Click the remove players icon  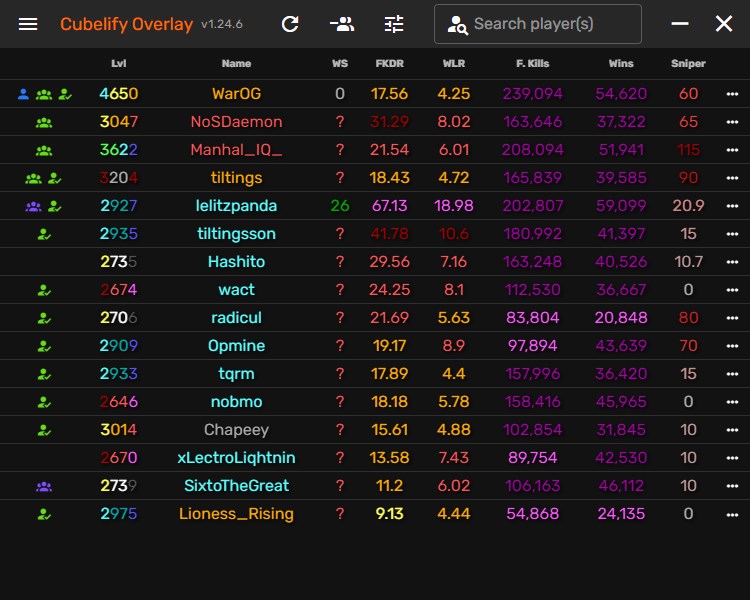coord(342,24)
